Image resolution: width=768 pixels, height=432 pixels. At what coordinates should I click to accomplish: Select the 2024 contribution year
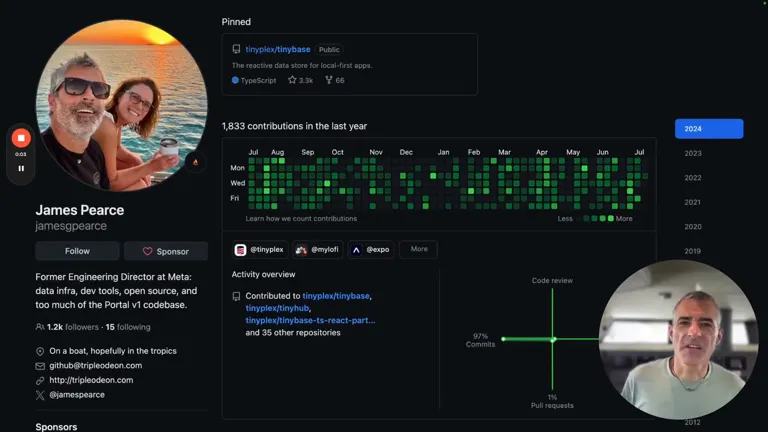(709, 129)
